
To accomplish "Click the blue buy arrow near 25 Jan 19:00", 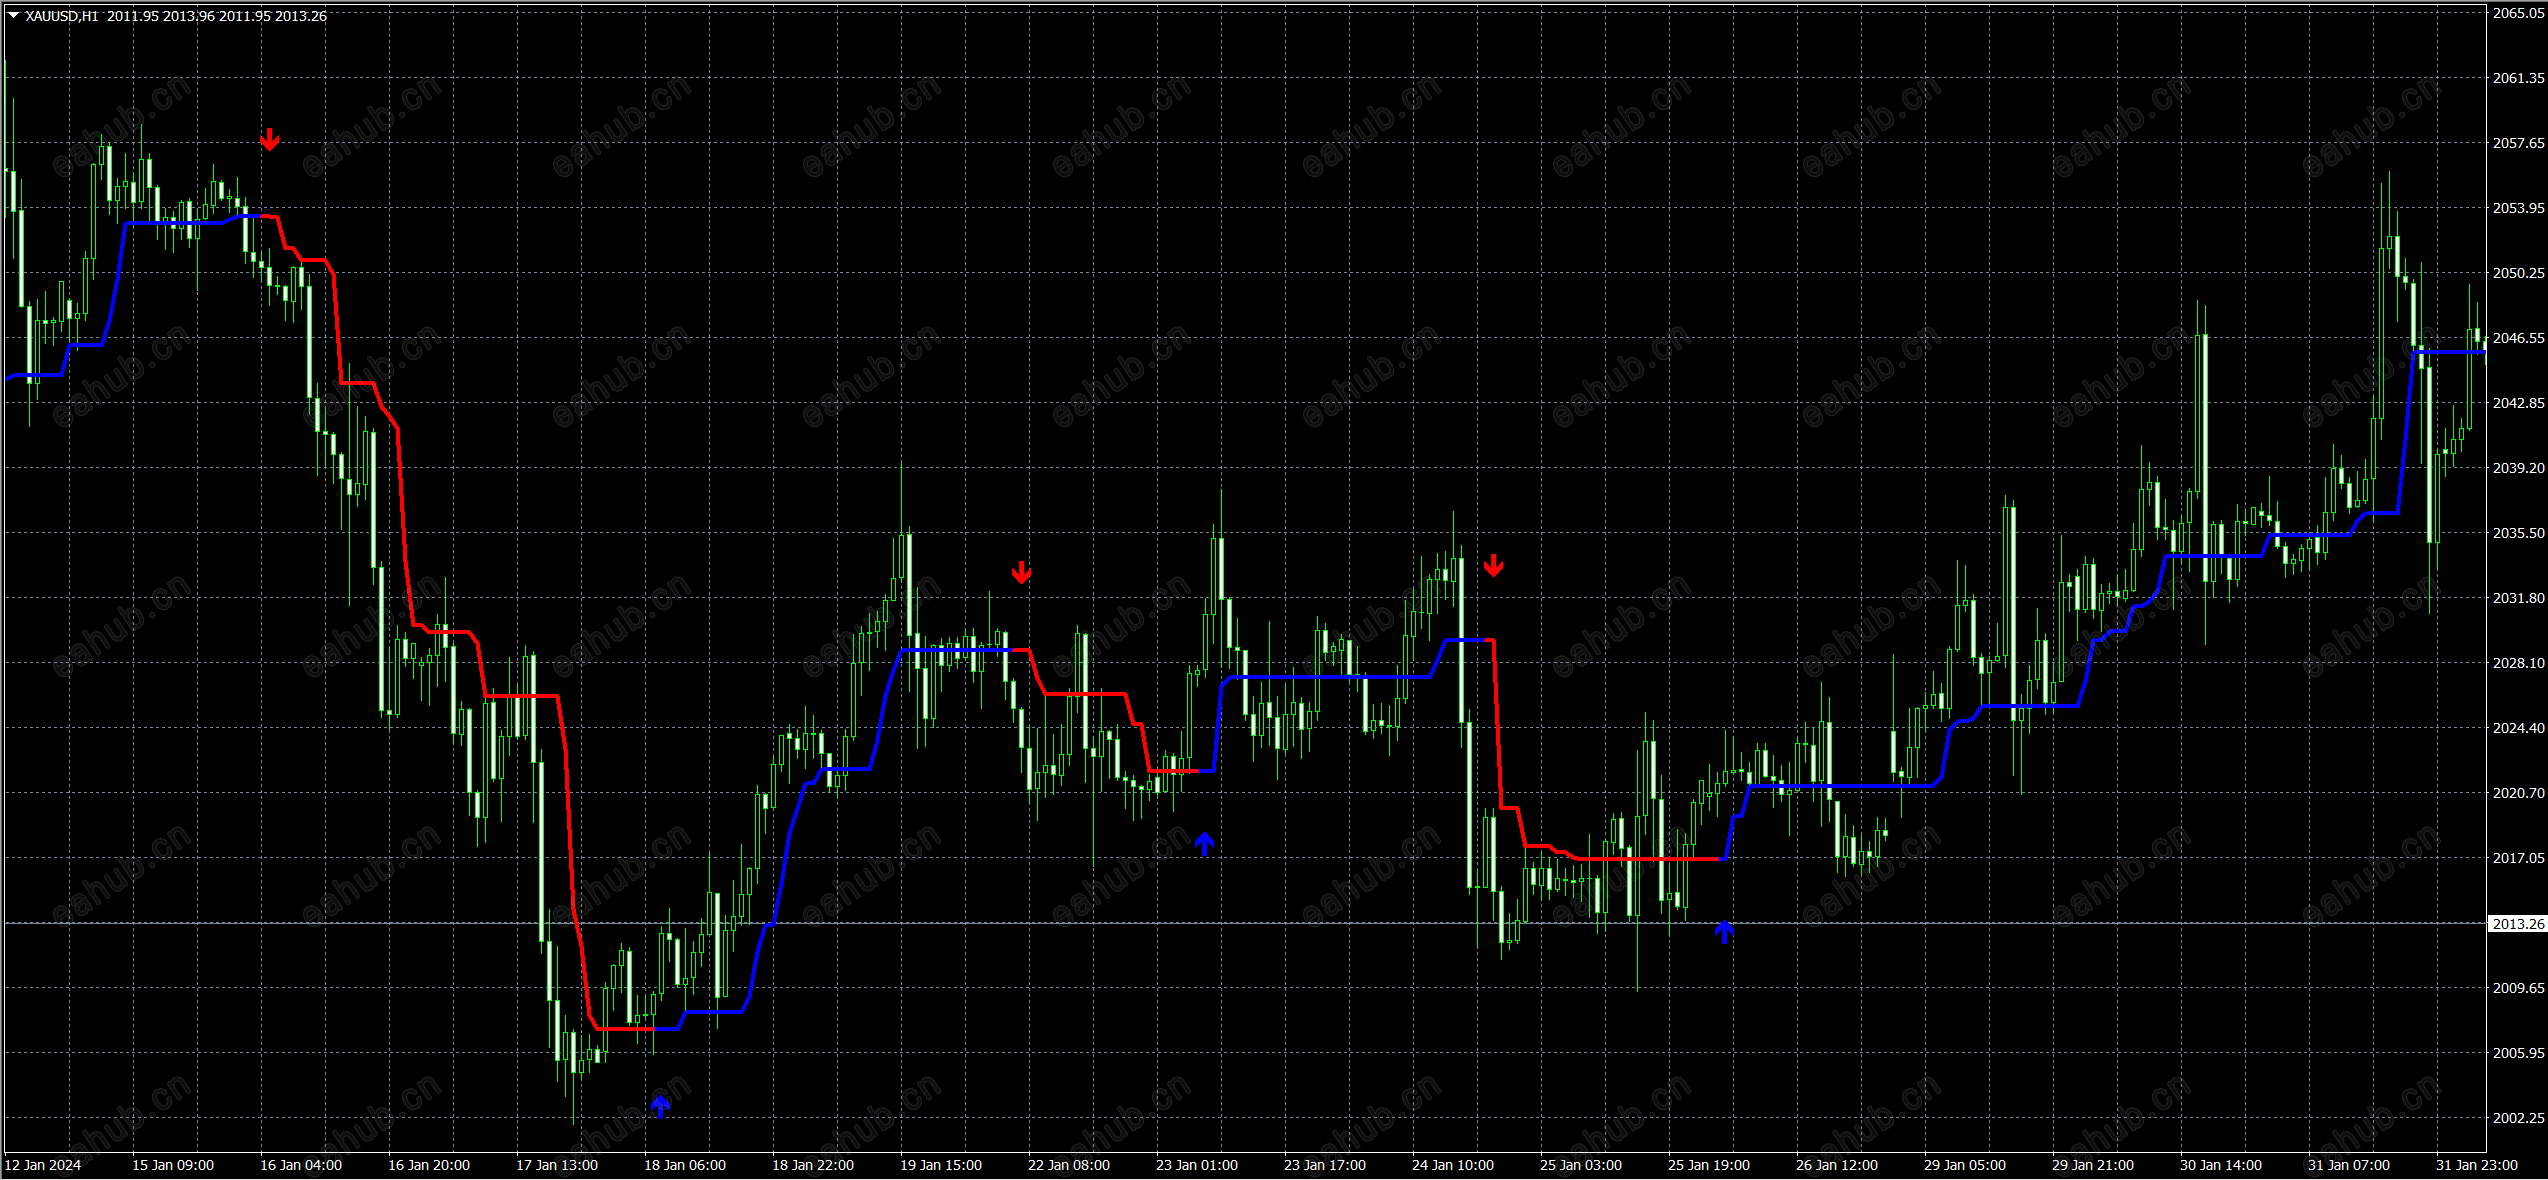I will click(1724, 932).
